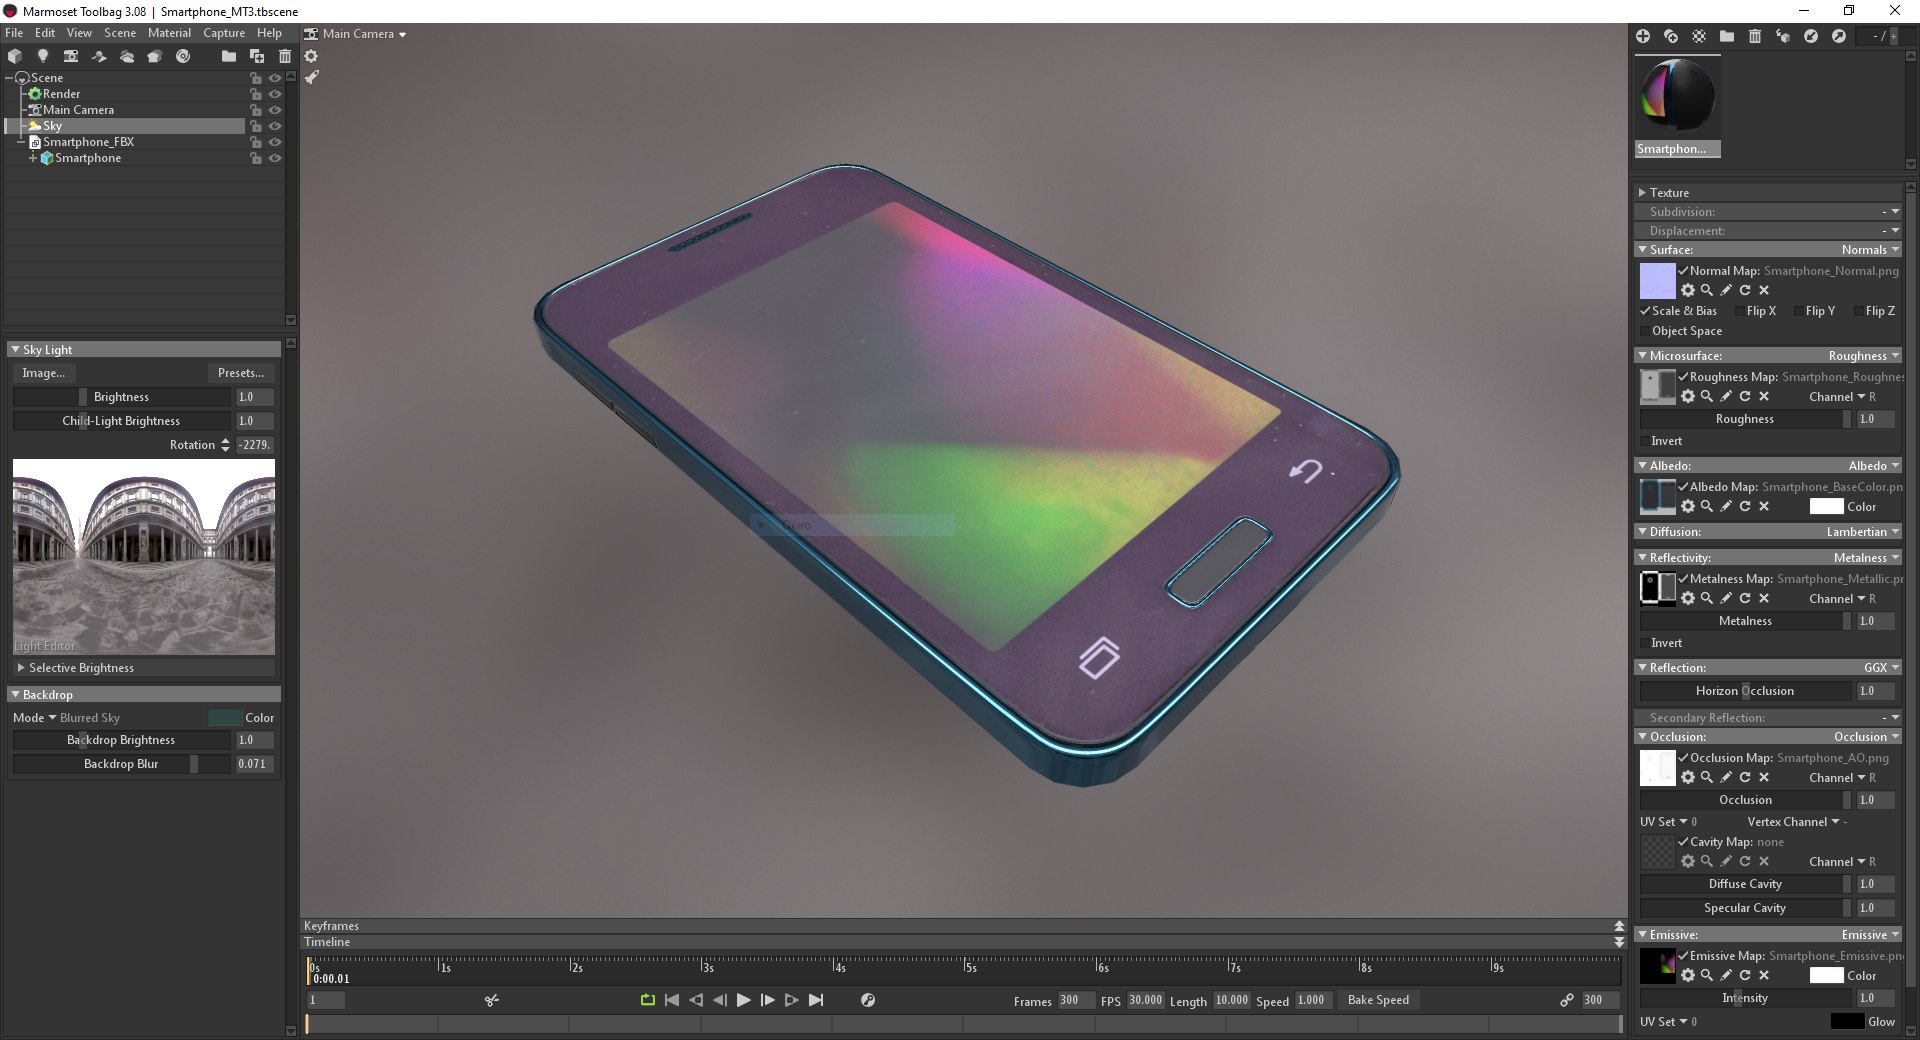Delete the selected scene object with trash icon
The width and height of the screenshot is (1920, 1040).
point(285,56)
